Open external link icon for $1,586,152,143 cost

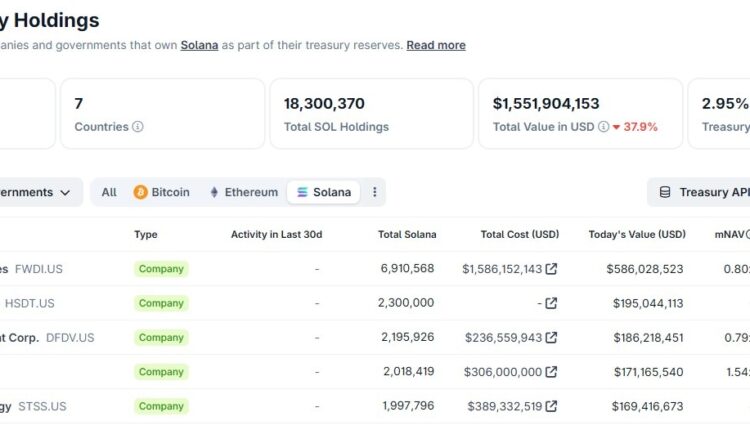click(551, 269)
